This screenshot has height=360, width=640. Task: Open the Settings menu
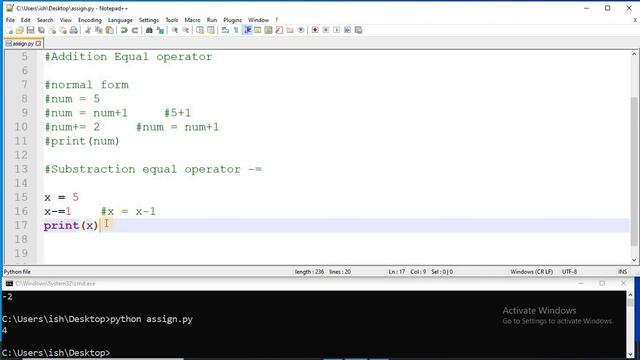tap(149, 20)
